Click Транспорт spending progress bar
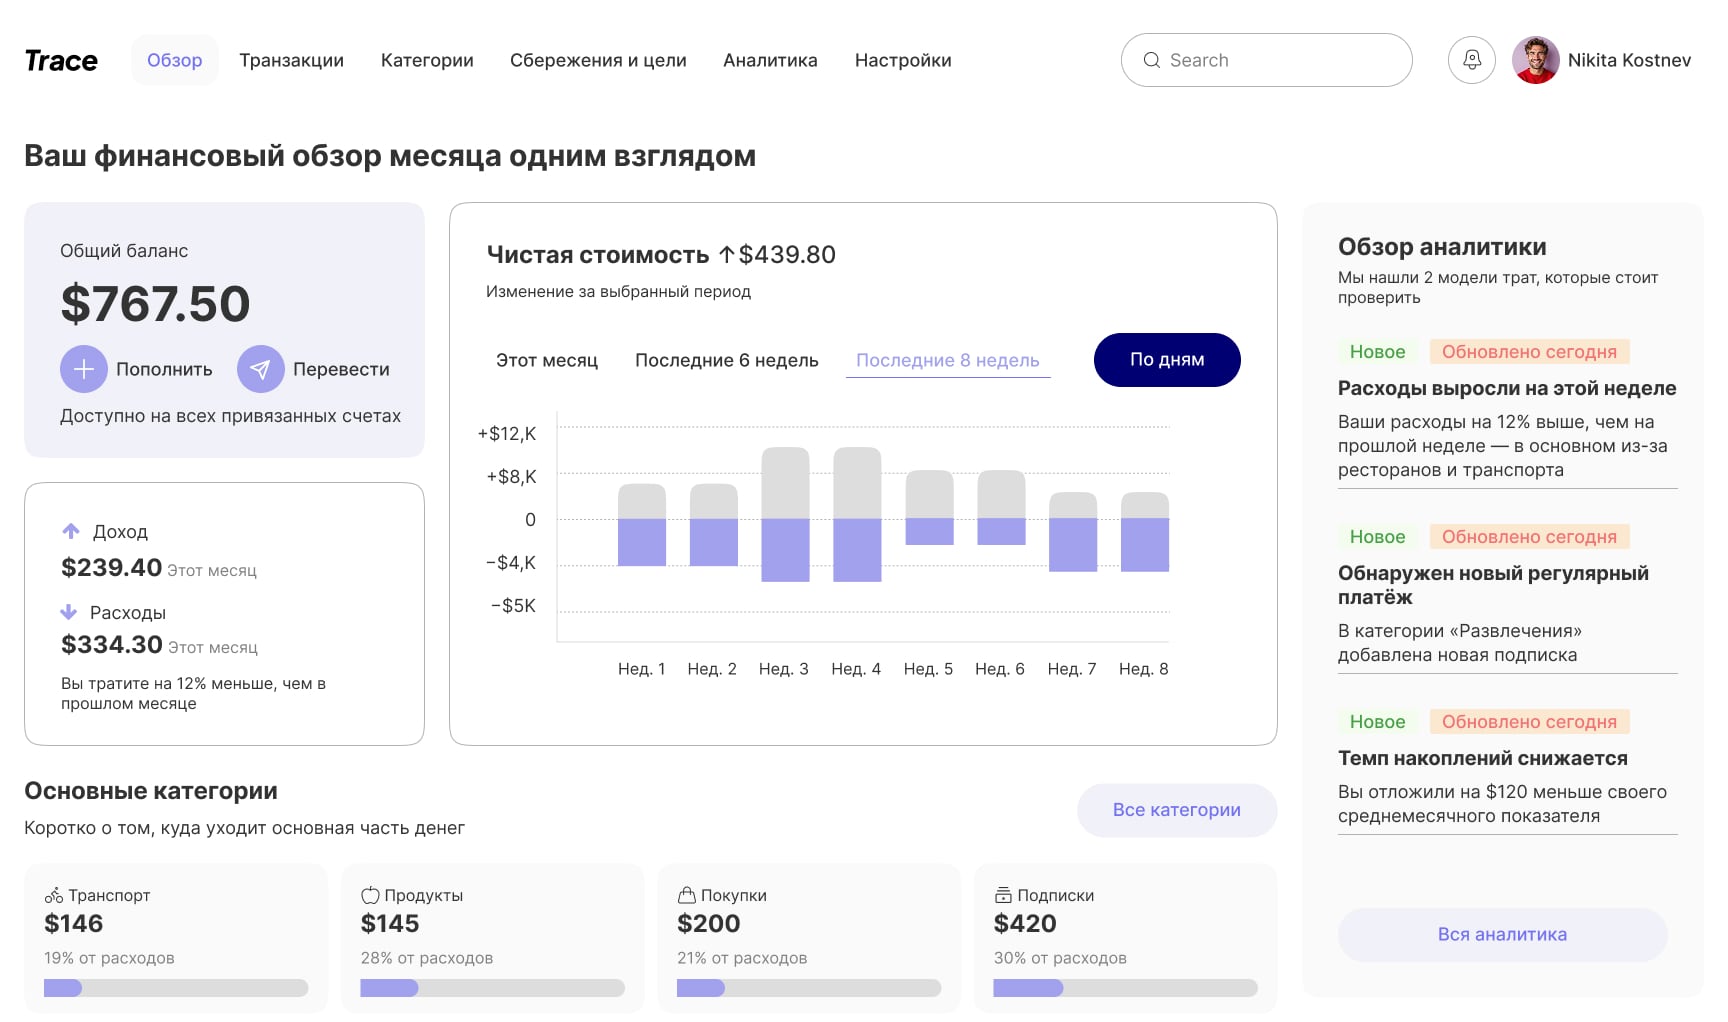 point(176,988)
